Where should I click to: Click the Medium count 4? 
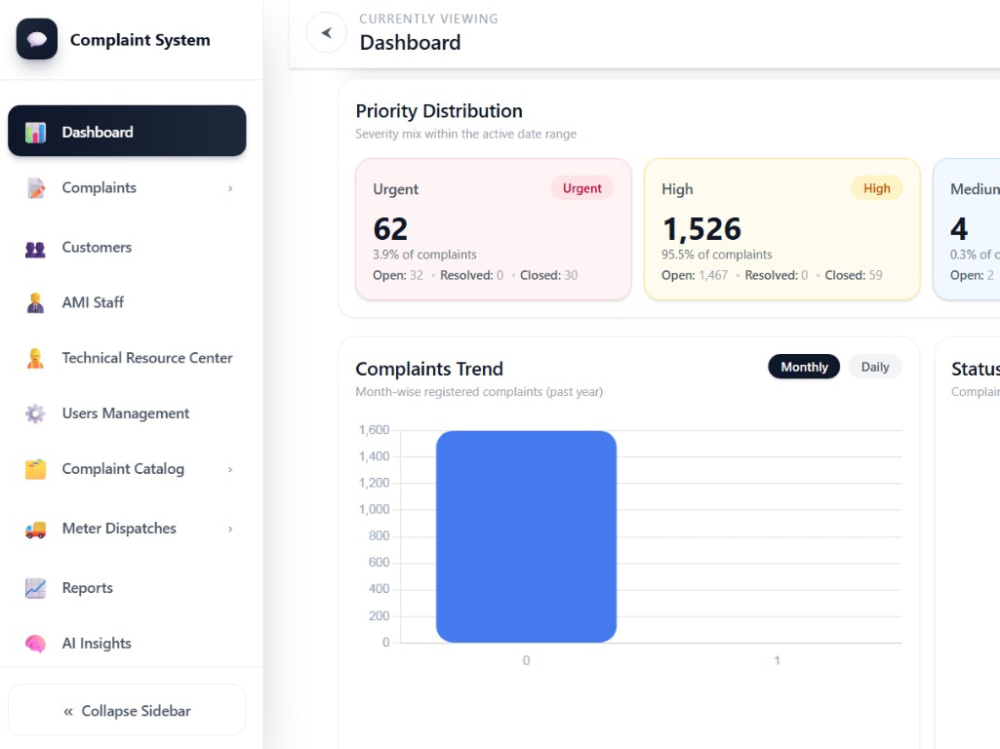click(x=959, y=228)
